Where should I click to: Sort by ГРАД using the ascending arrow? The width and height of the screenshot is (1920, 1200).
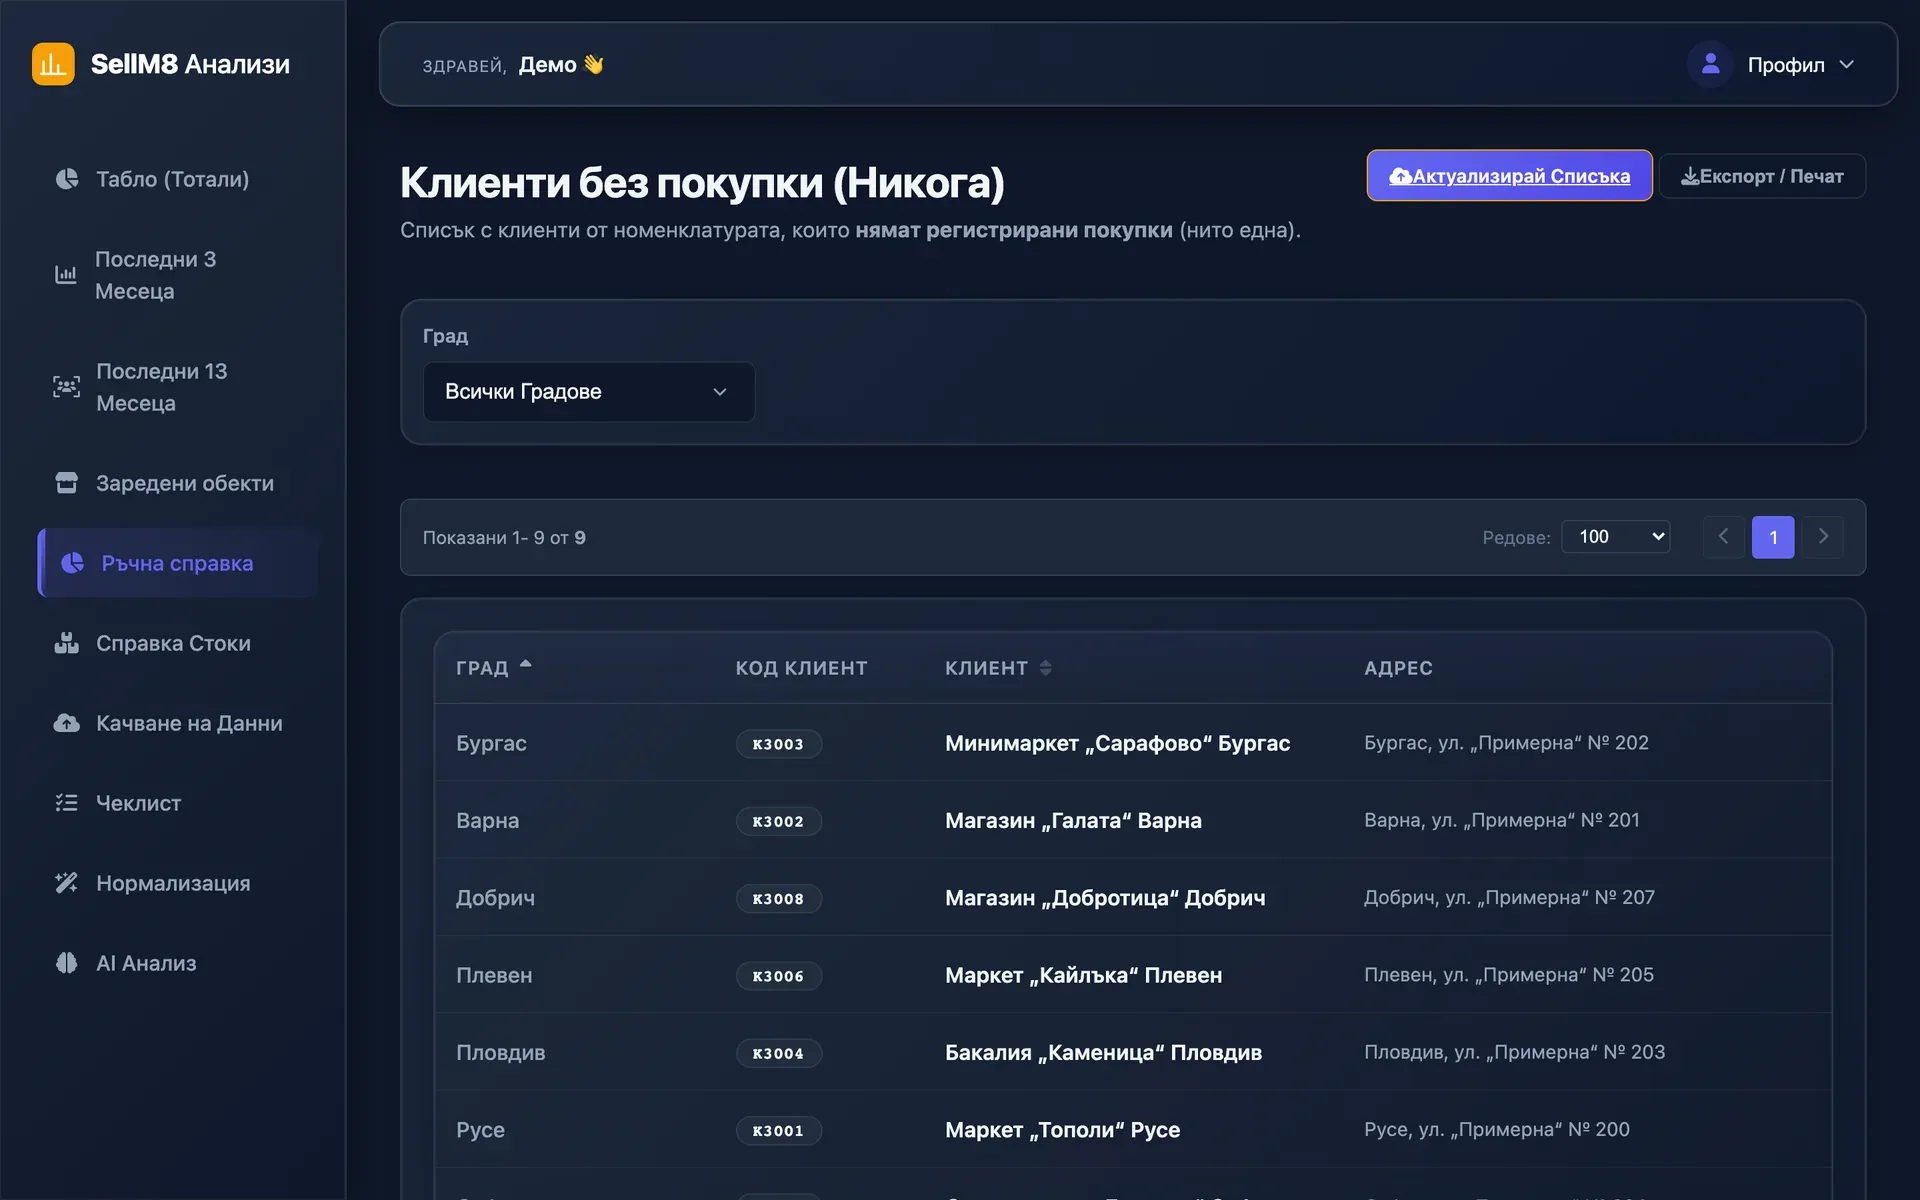526,663
